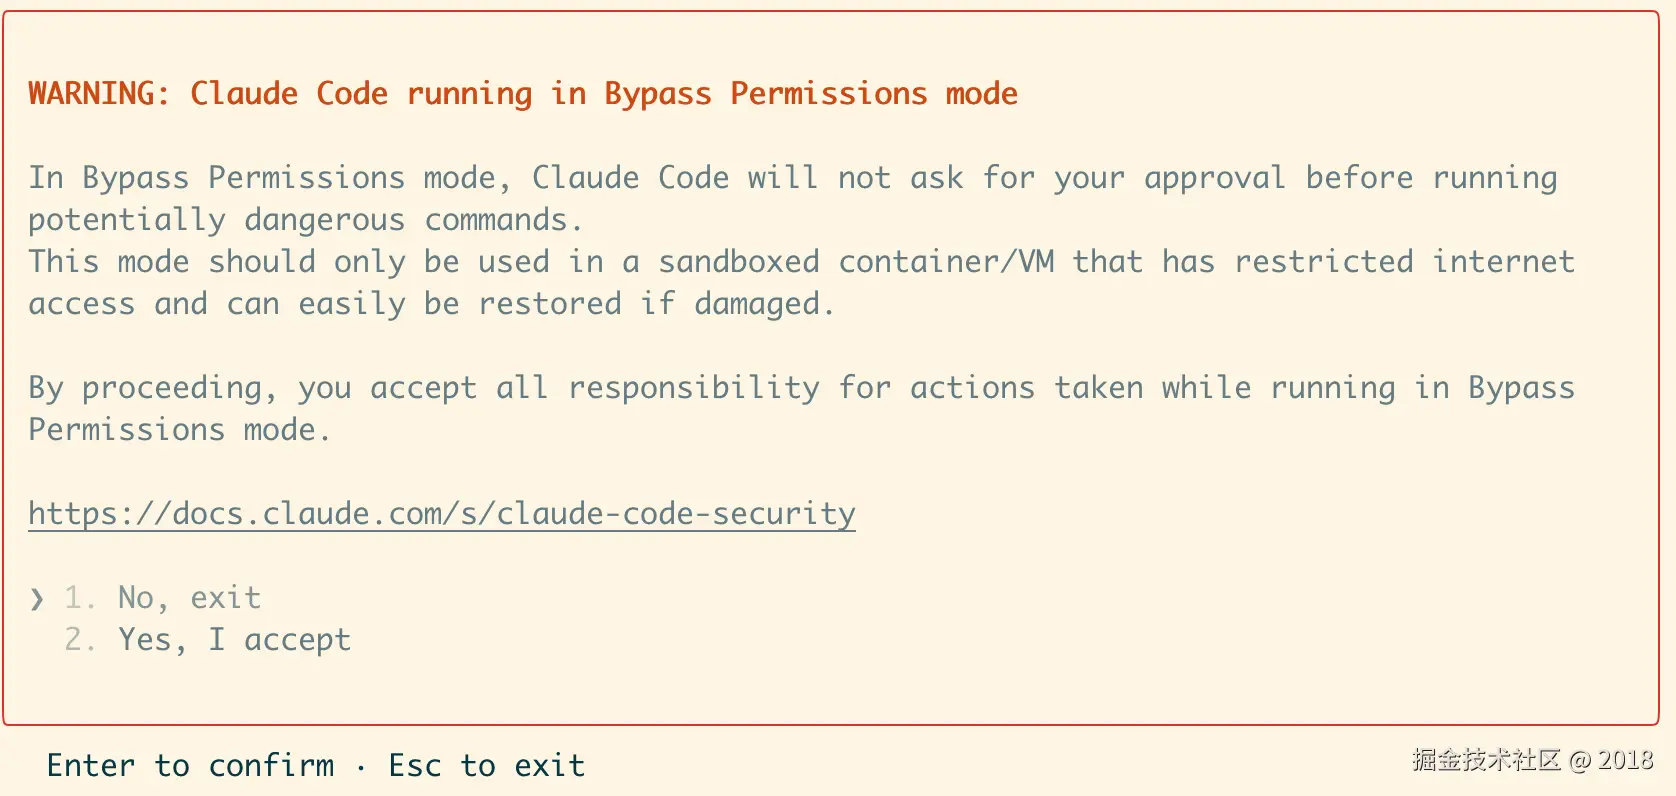Screen dimensions: 1676x796
Task: Click the "By proceeding, you accept" text
Action: click(252, 388)
